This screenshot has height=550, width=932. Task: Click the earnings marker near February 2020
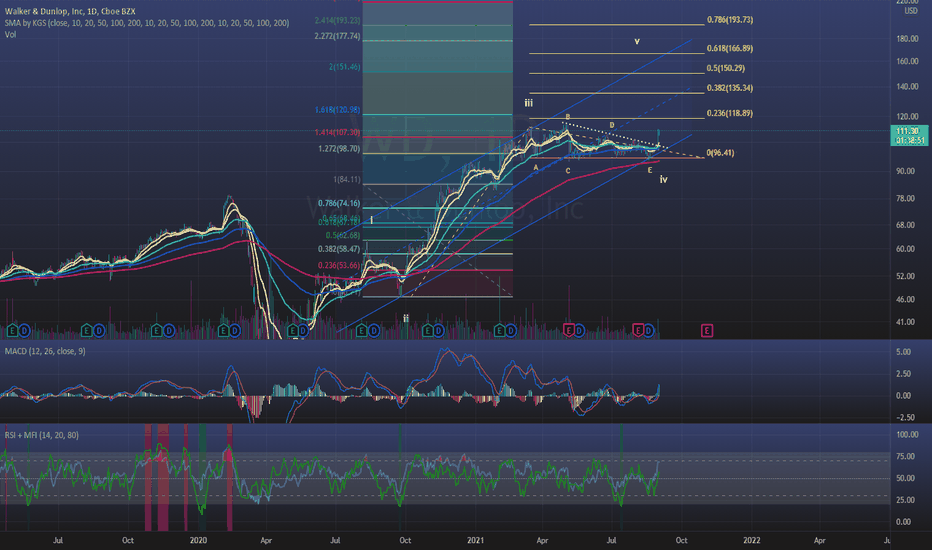223,331
